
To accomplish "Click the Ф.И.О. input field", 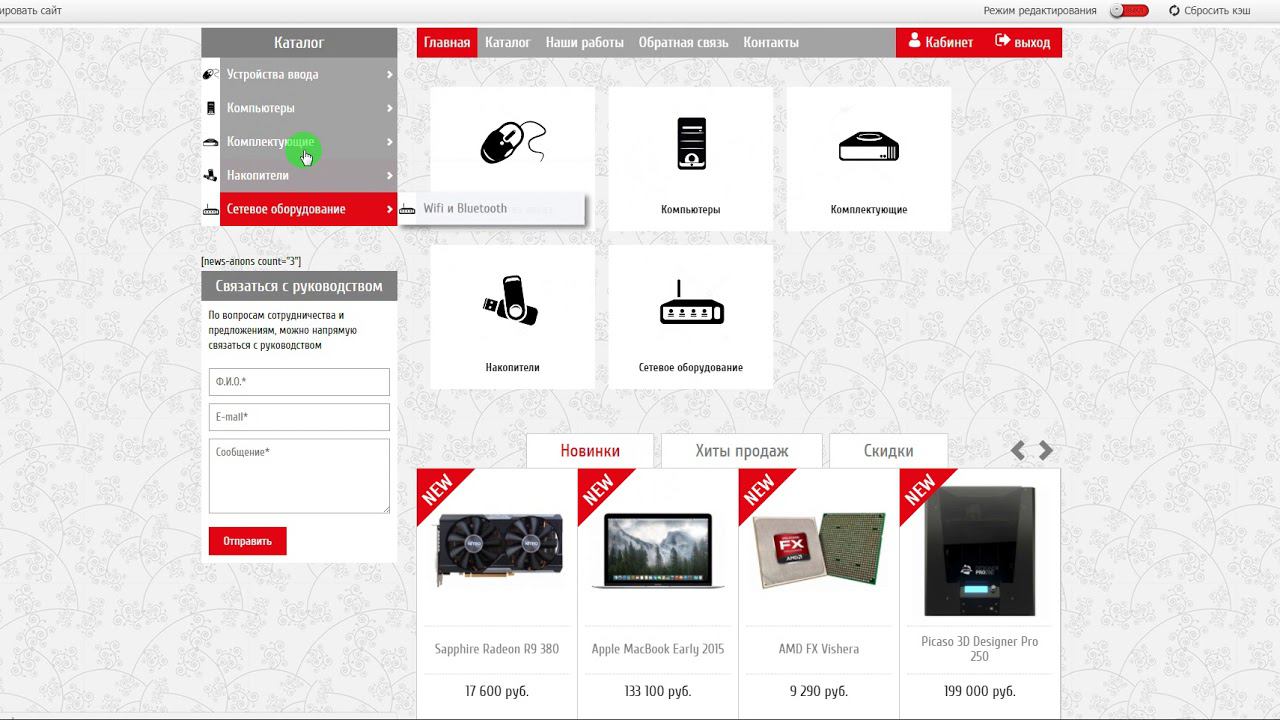I will click(299, 382).
